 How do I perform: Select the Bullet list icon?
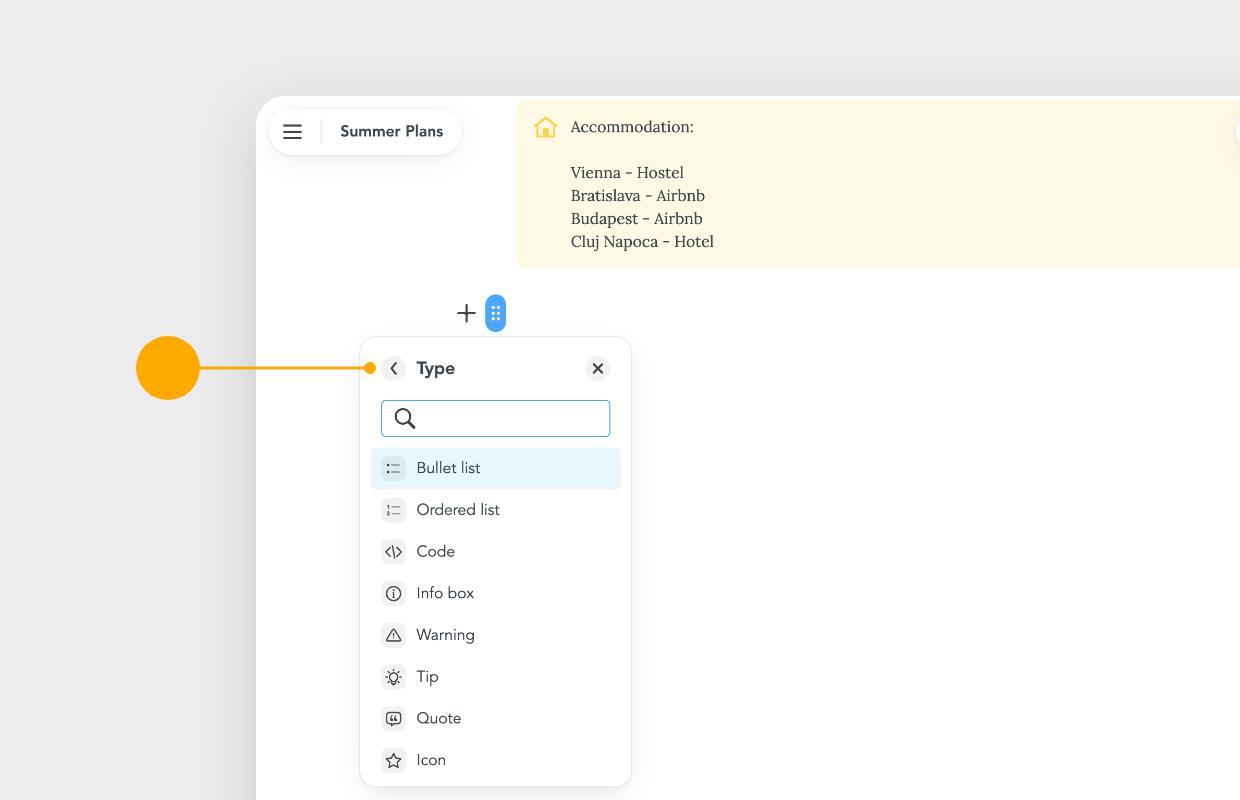(394, 468)
